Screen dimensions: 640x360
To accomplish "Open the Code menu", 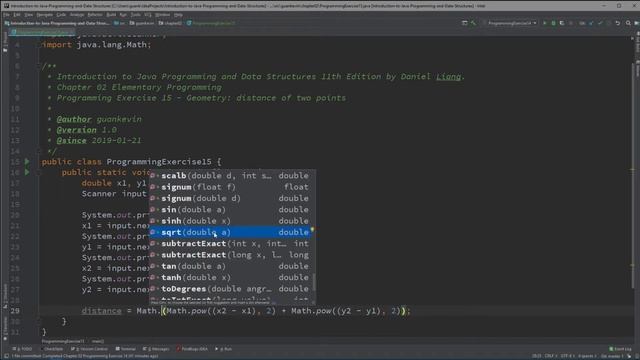I will (x=61, y=15).
